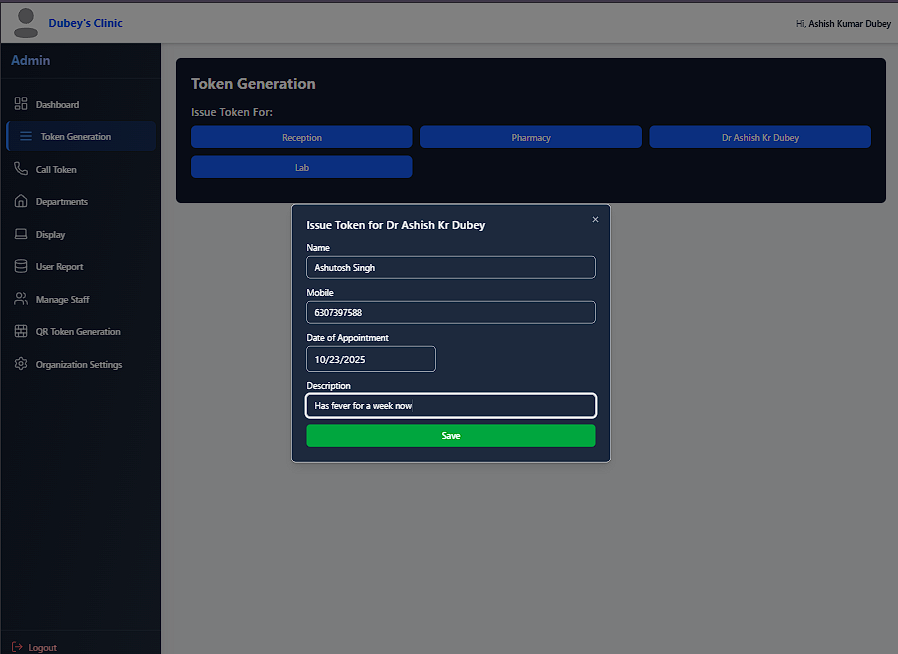Save the token for Dr Ashish Kr Dubey
898x654 pixels.
click(450, 435)
